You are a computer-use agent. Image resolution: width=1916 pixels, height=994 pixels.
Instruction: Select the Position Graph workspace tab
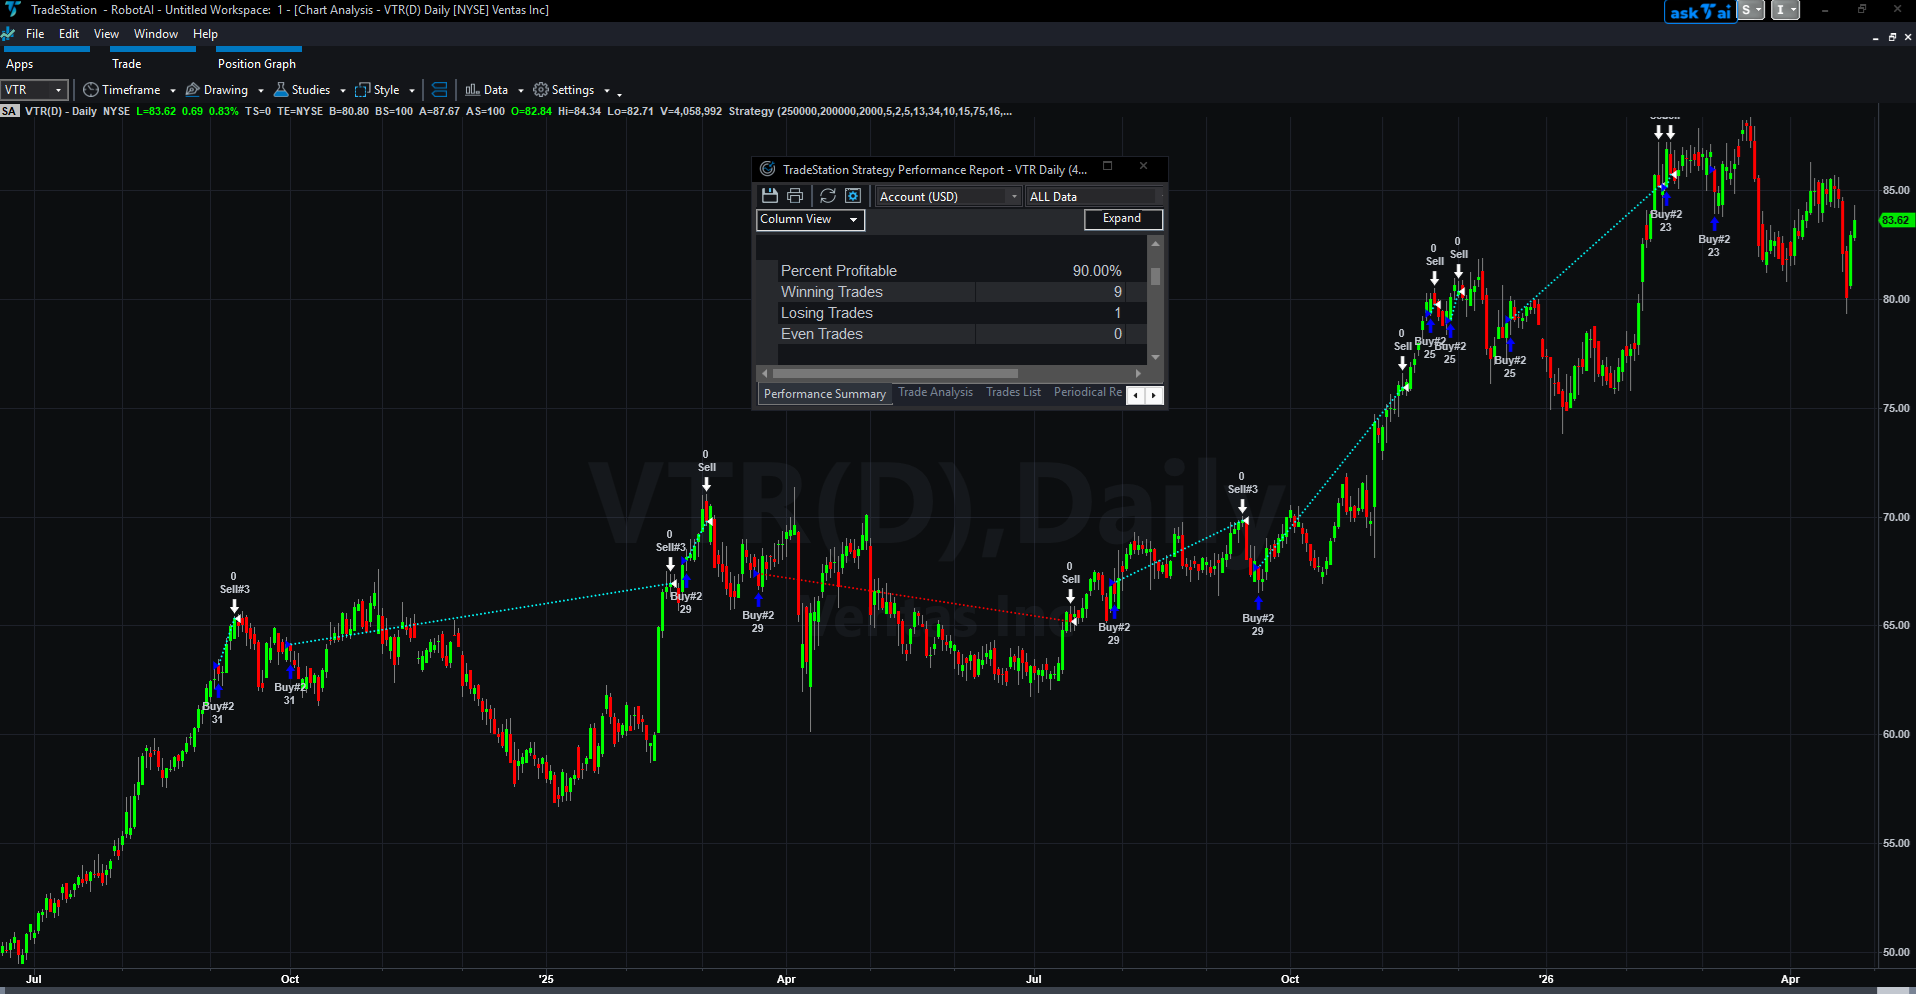tap(257, 64)
